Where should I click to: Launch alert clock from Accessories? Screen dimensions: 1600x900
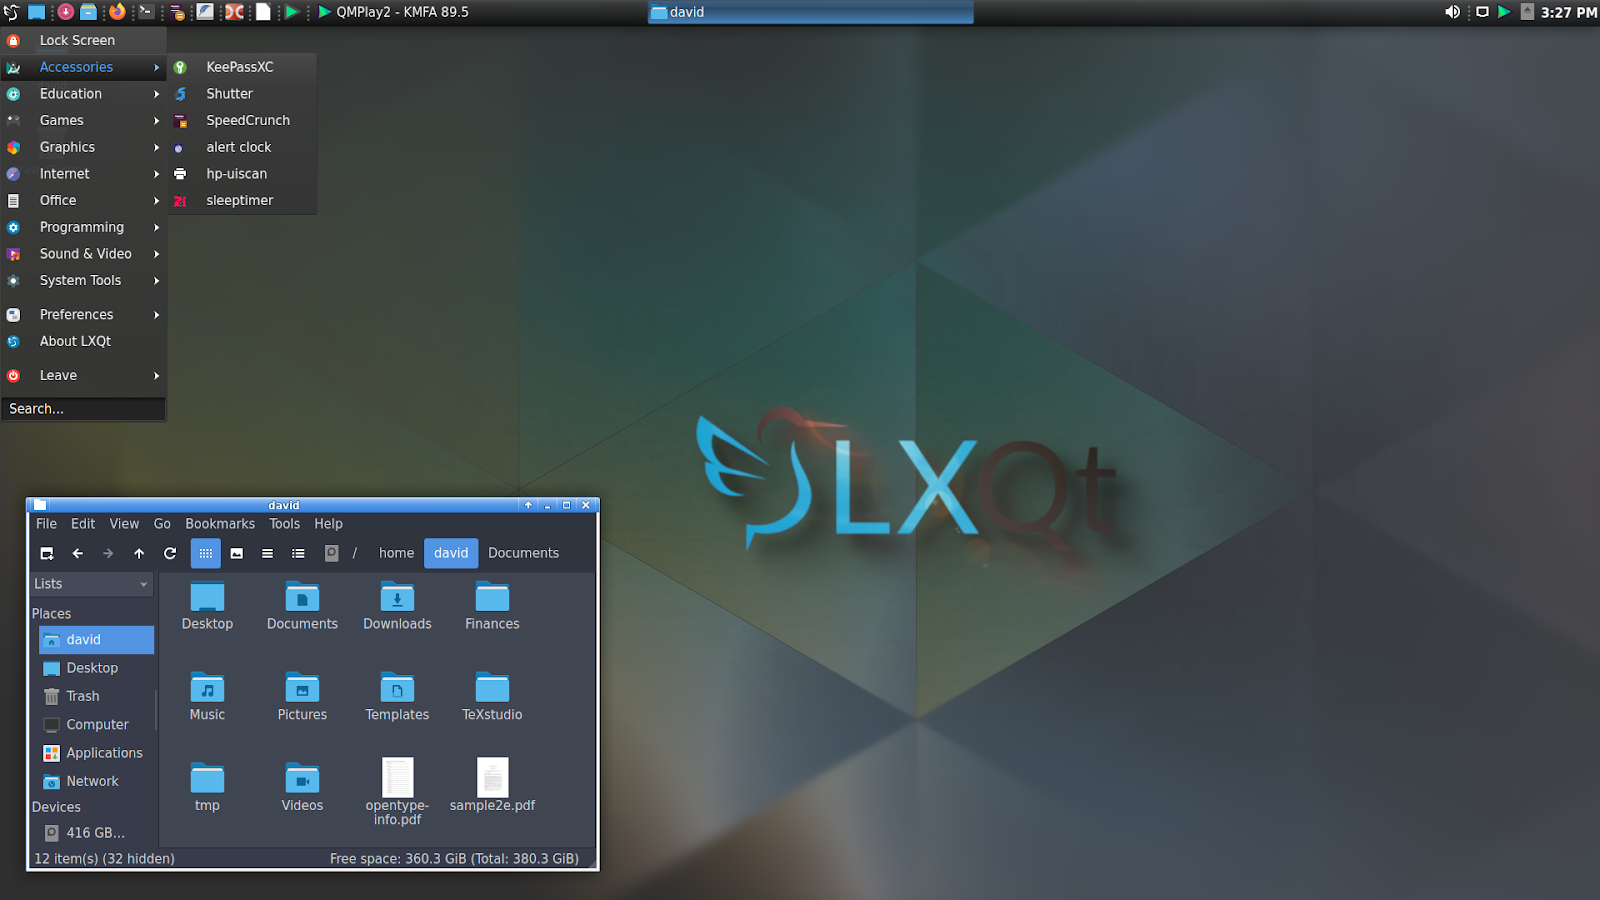[242, 147]
